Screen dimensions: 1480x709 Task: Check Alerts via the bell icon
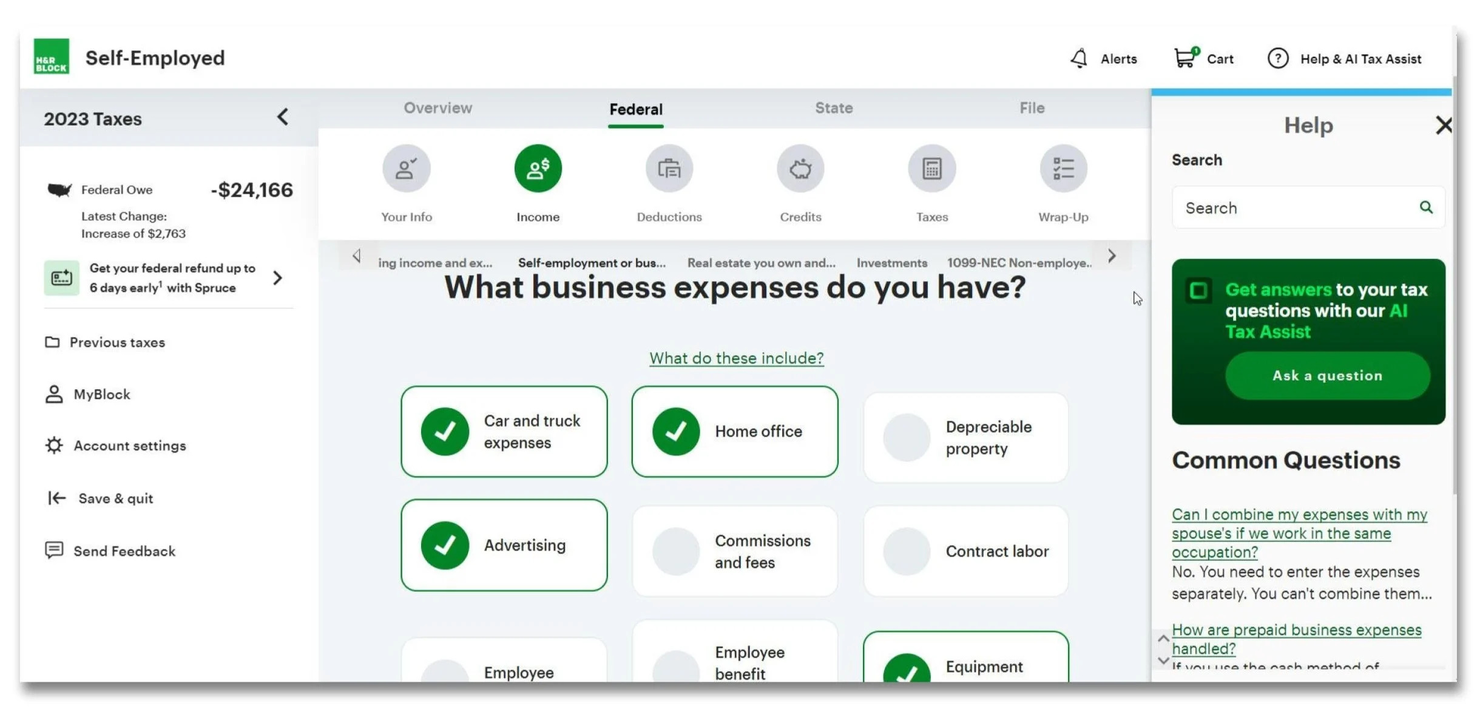1078,58
